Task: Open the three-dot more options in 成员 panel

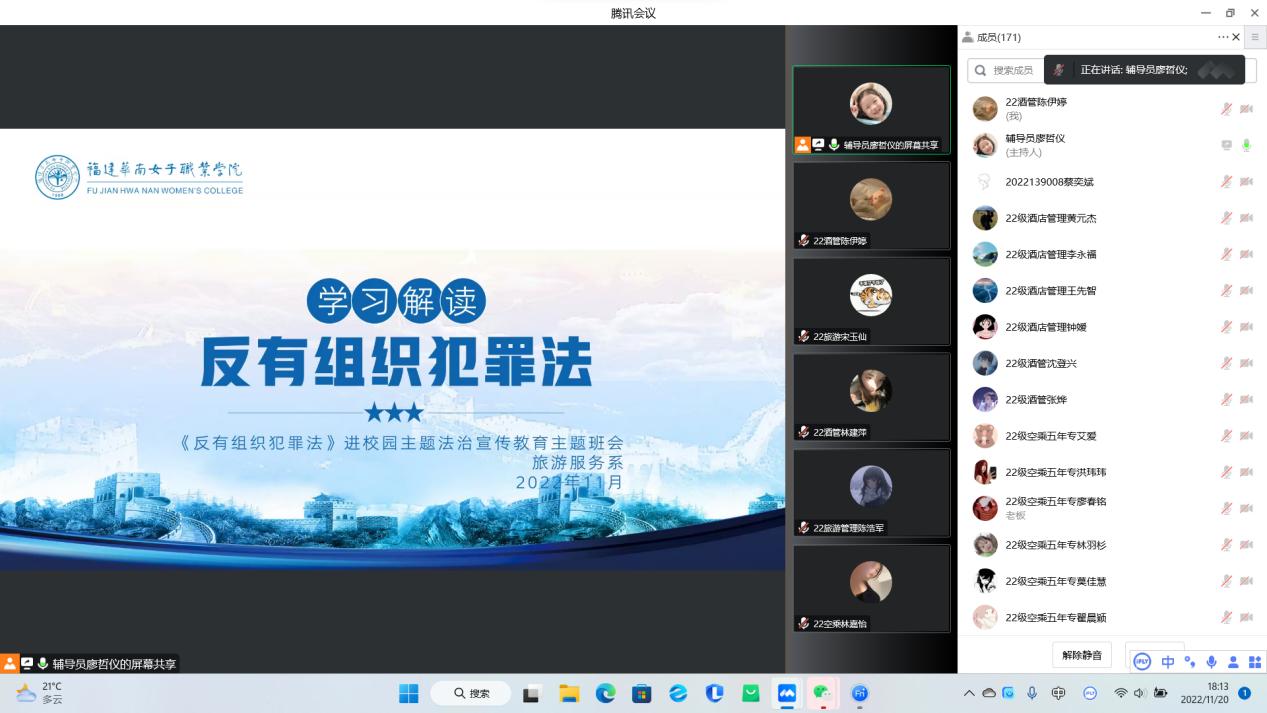Action: 1223,37
